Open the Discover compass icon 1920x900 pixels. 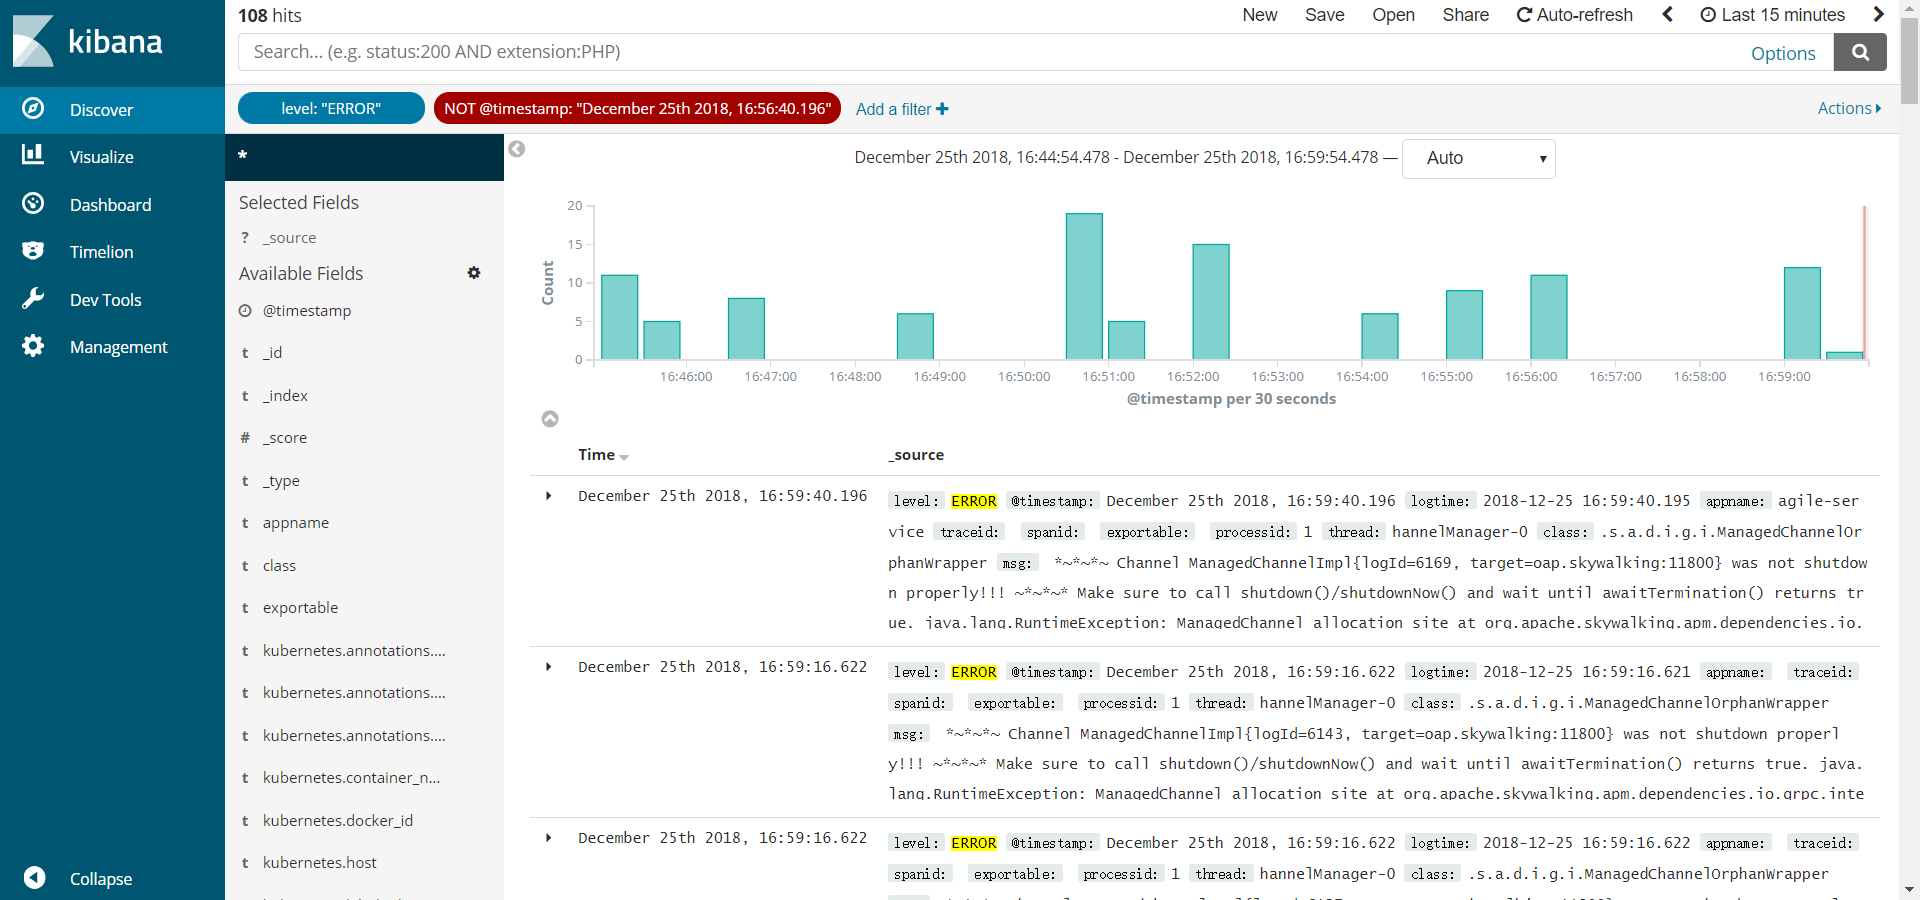33,108
